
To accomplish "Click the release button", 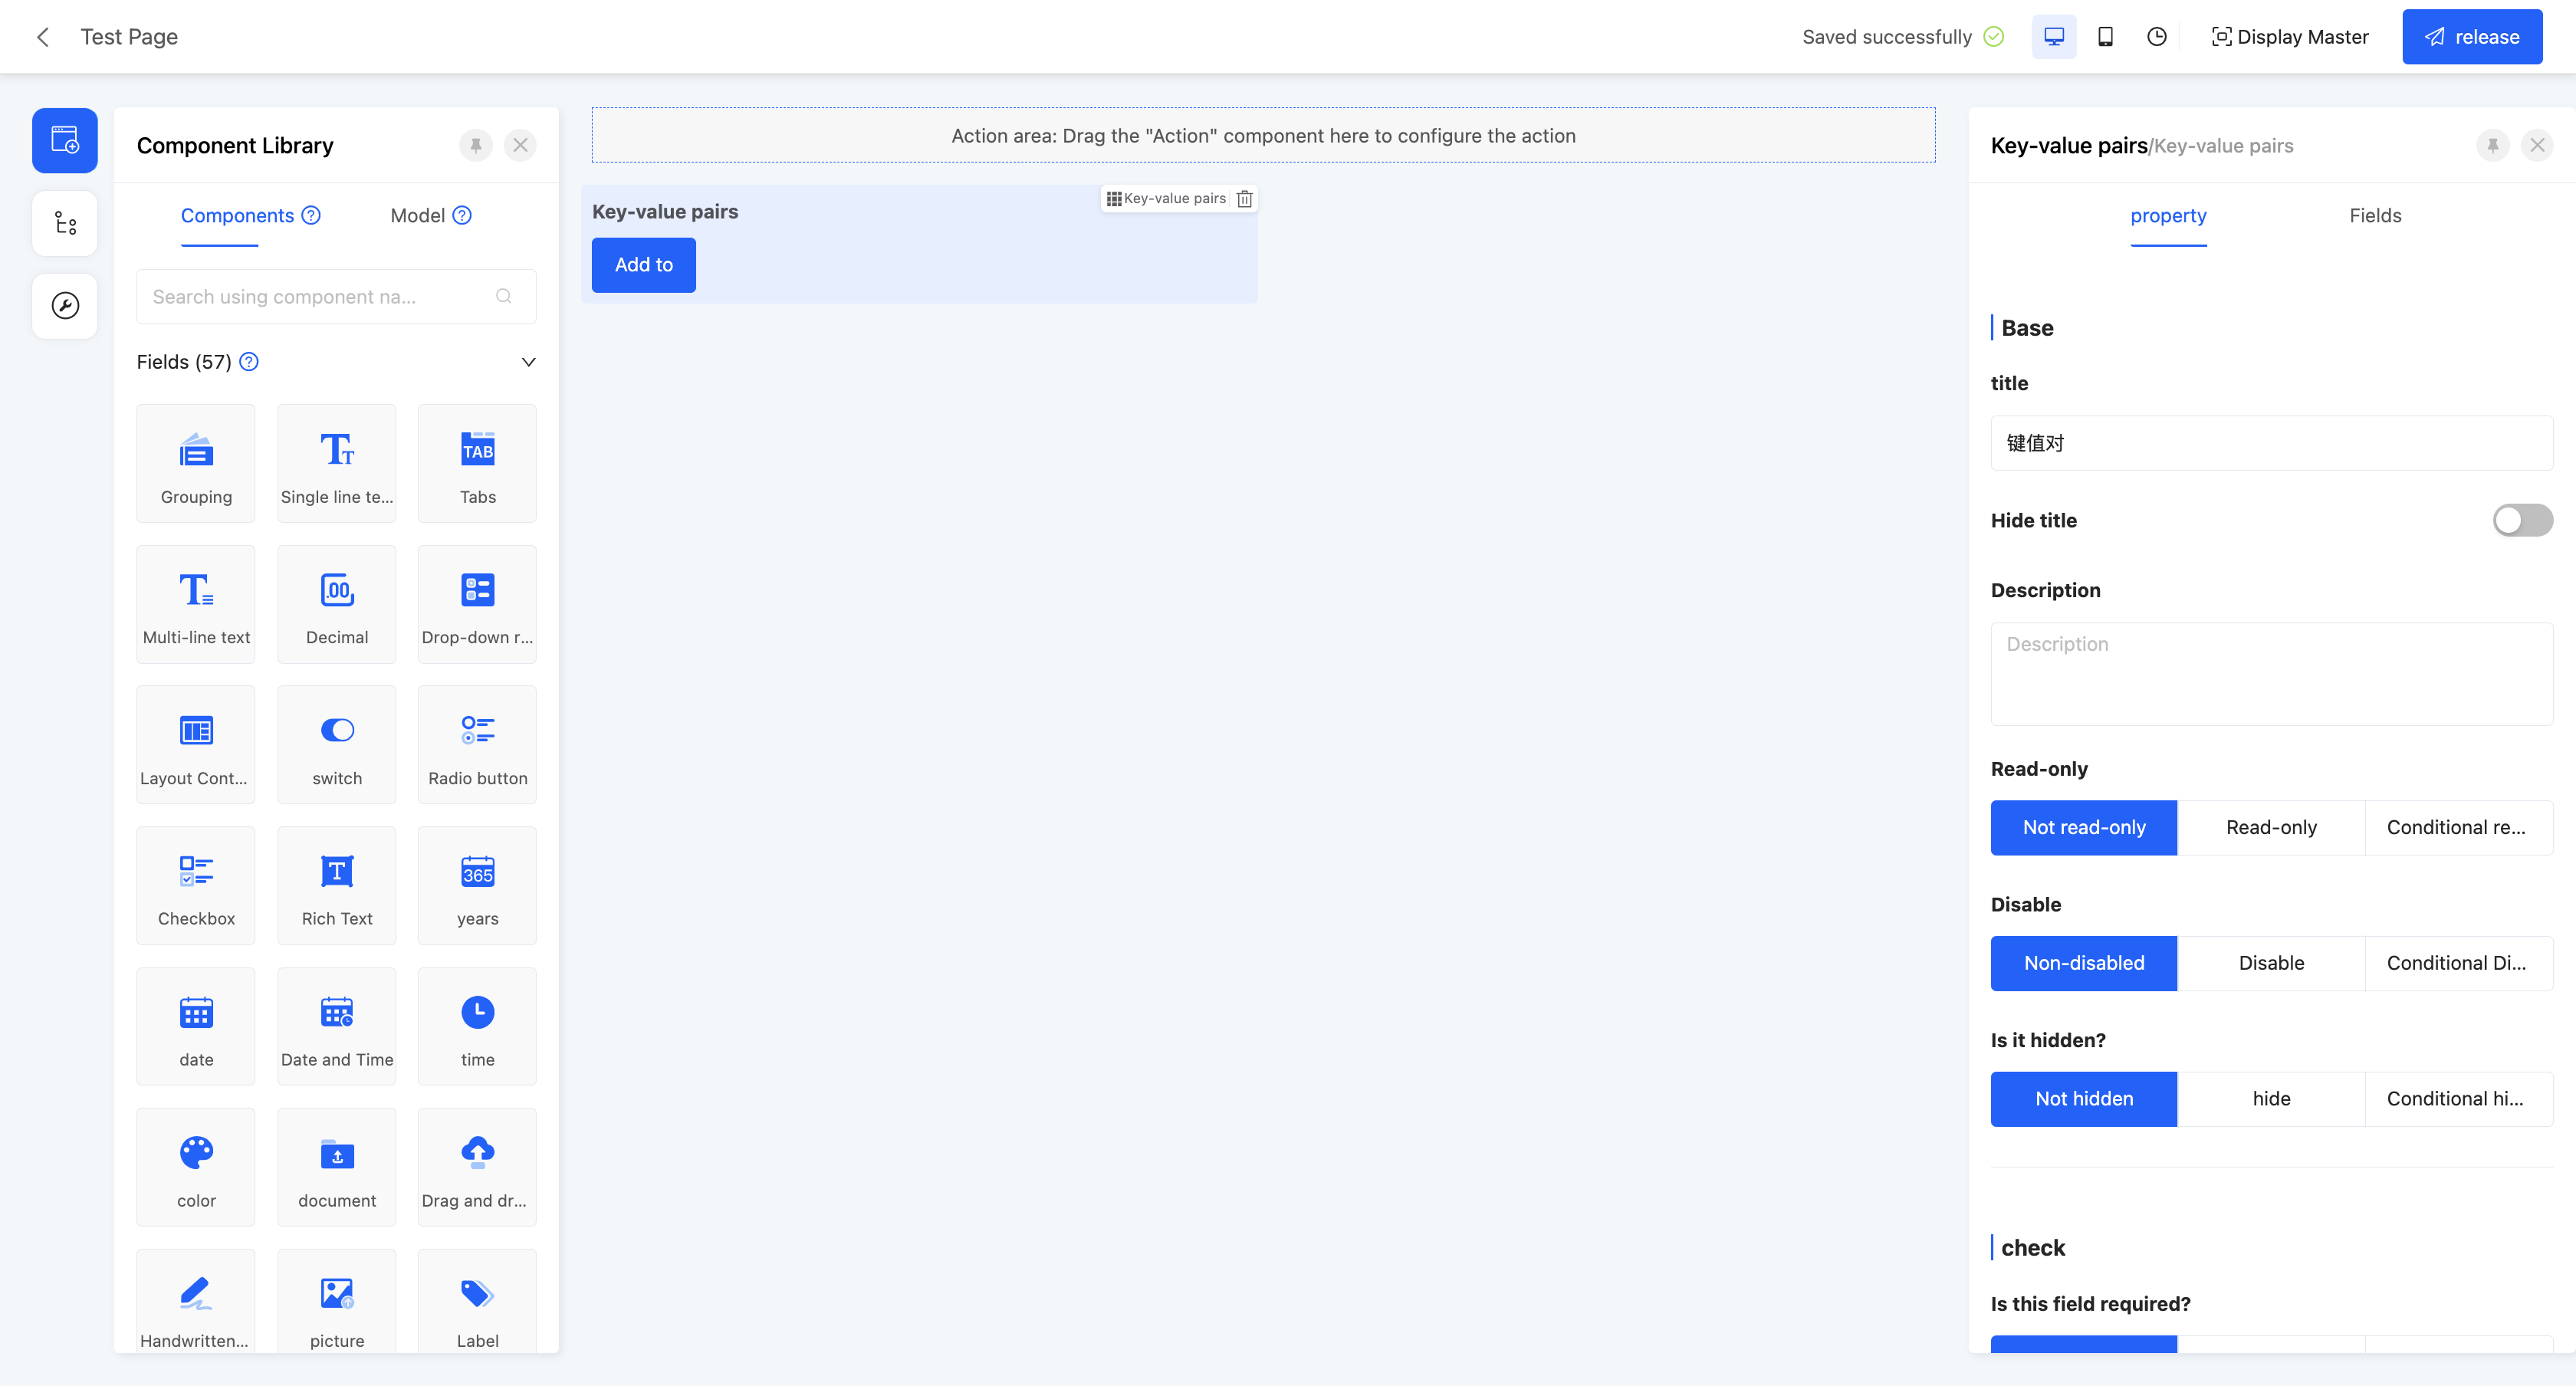I will pos(2472,37).
